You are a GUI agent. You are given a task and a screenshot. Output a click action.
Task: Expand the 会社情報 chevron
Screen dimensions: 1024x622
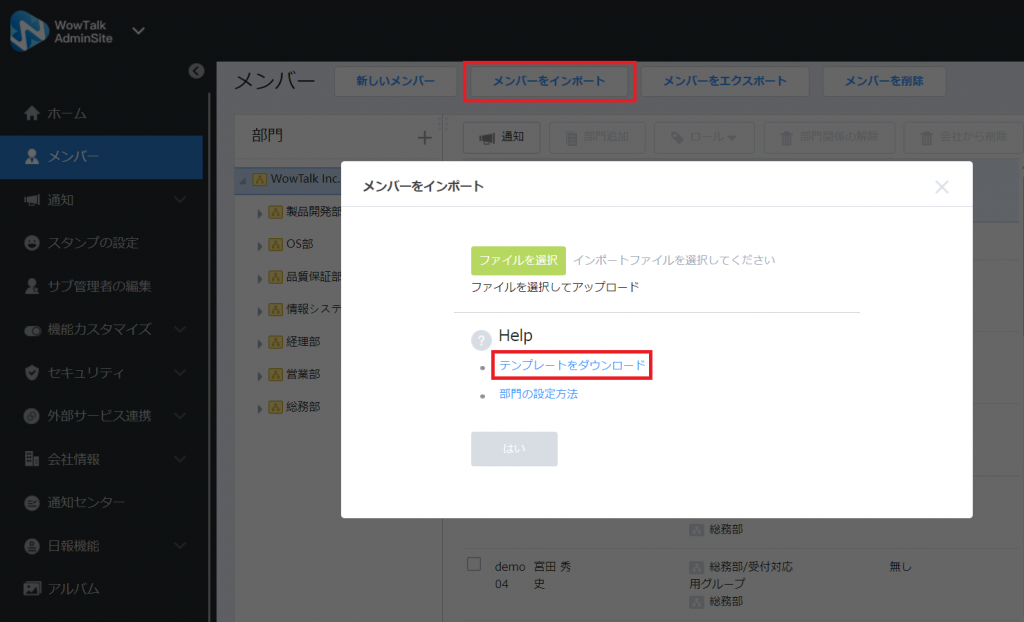click(180, 459)
